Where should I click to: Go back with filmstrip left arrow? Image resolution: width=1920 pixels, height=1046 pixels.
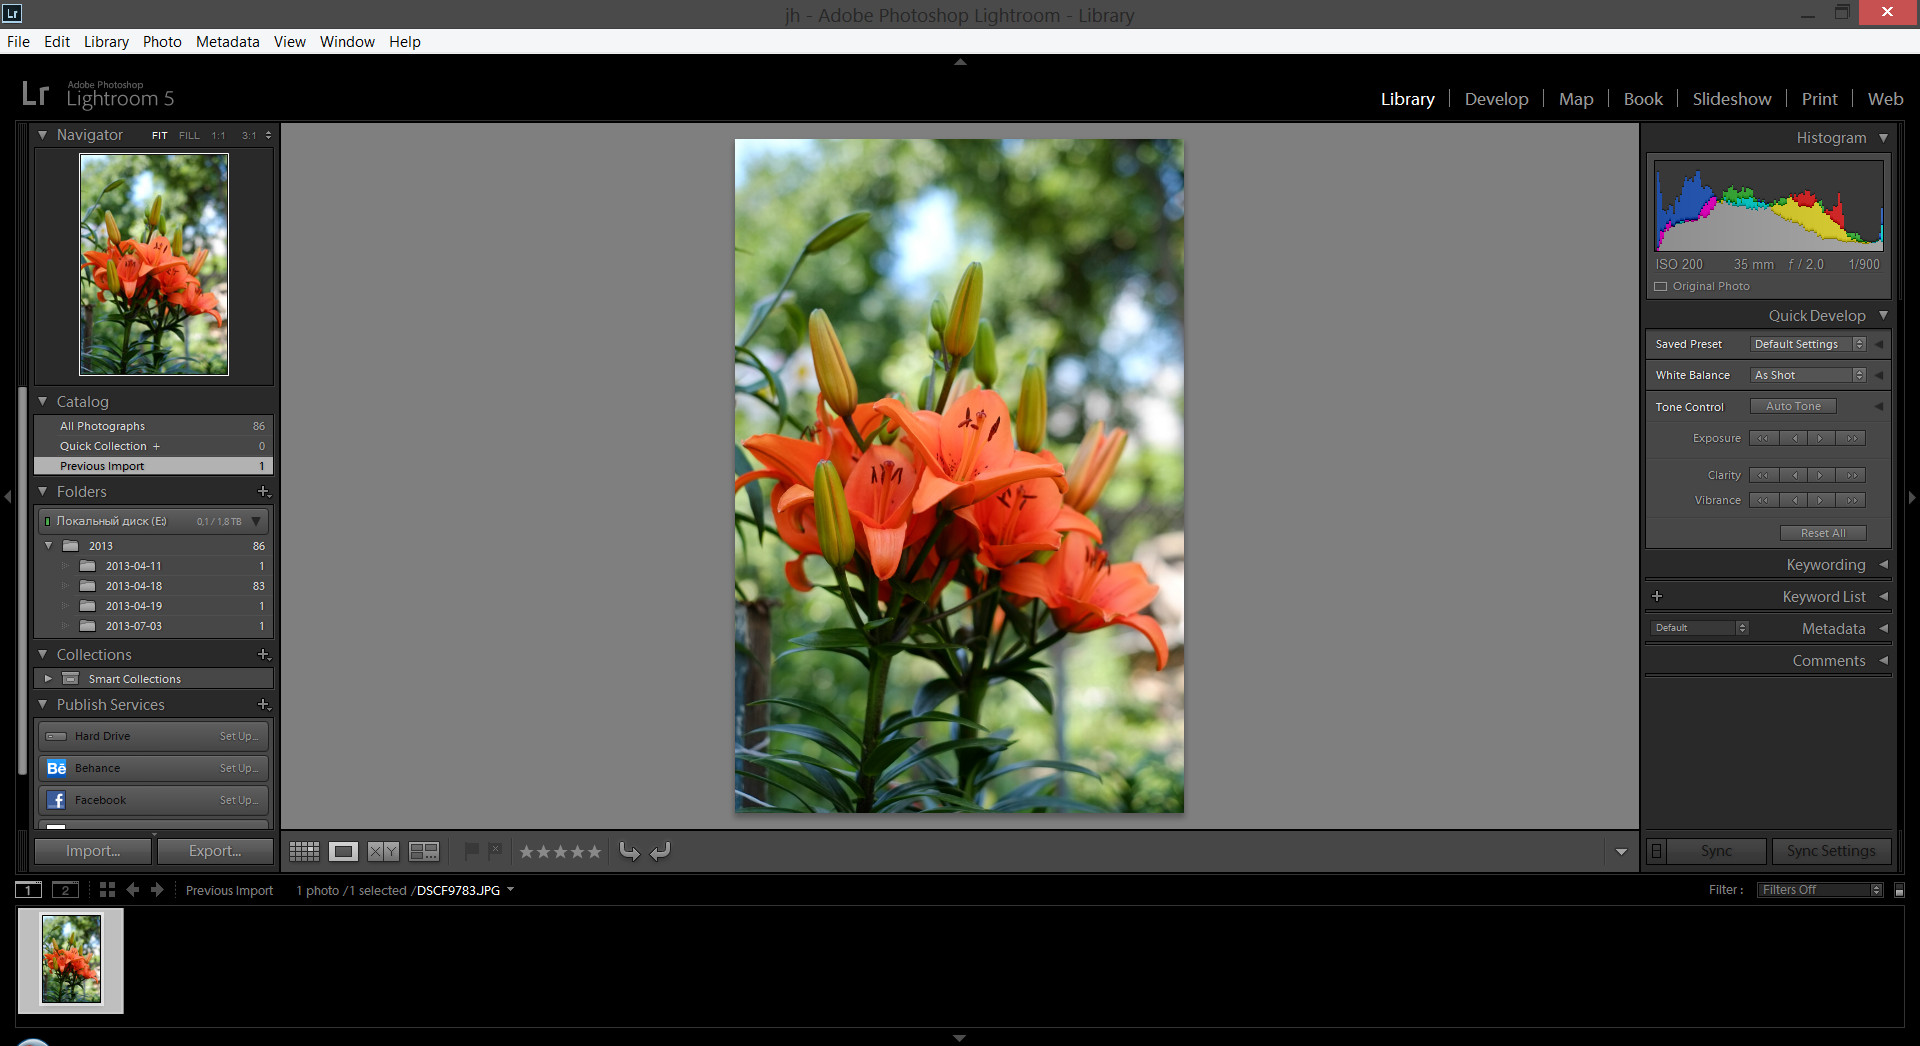click(132, 890)
